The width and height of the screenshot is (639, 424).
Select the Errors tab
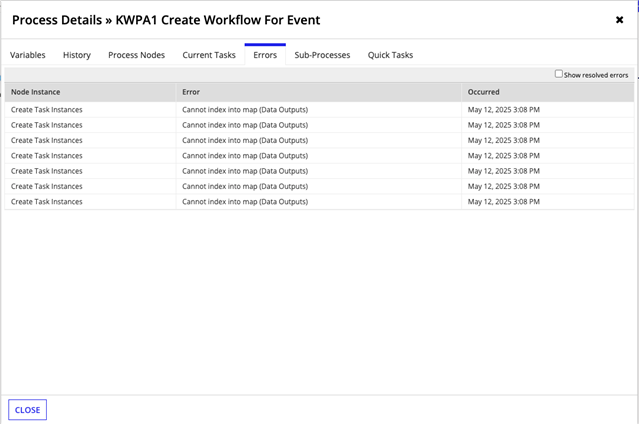click(x=265, y=55)
